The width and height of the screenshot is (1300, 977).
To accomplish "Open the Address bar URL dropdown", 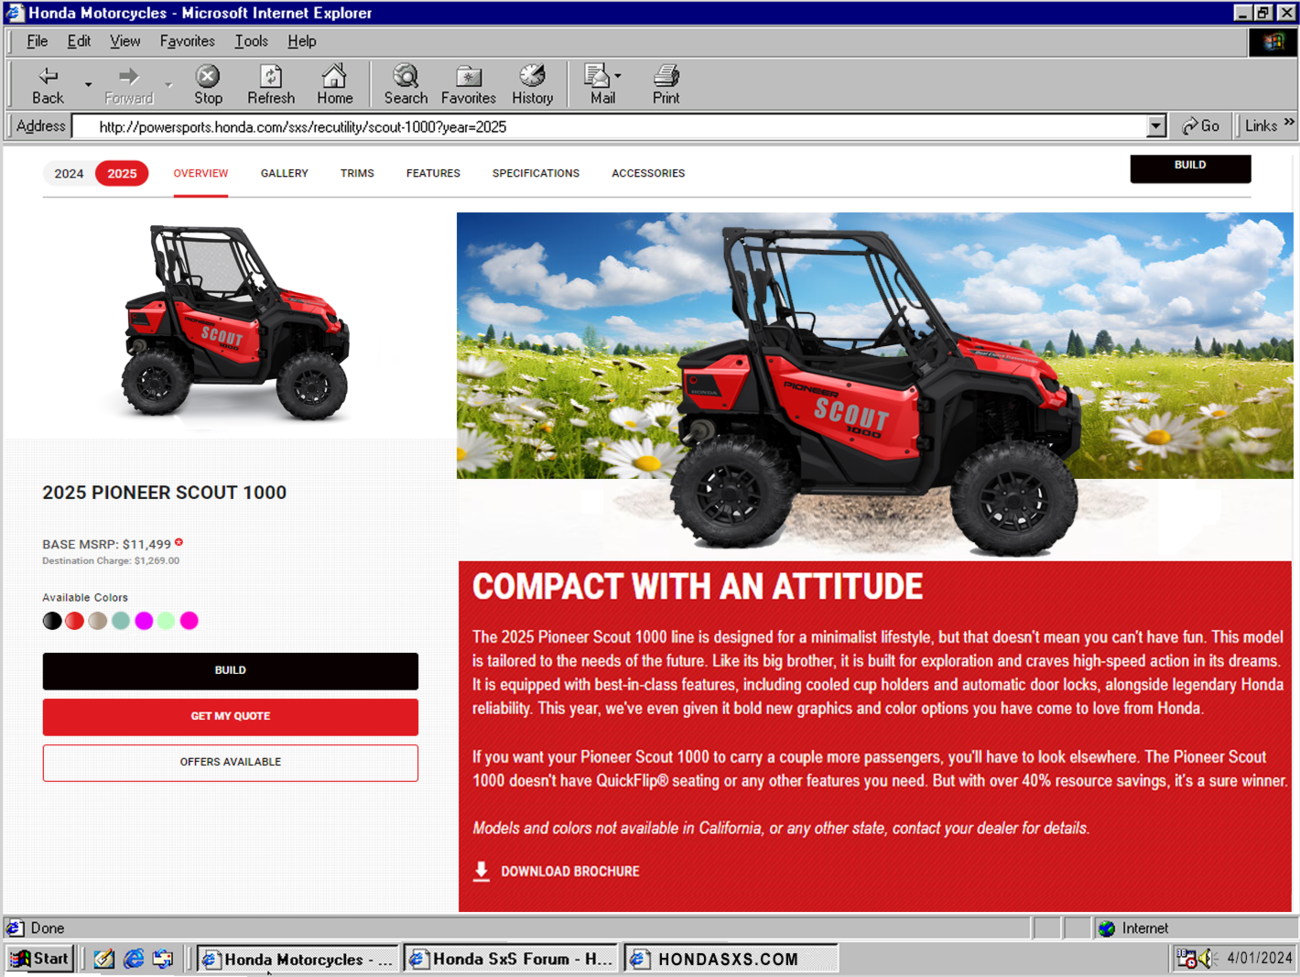I will coord(1156,126).
